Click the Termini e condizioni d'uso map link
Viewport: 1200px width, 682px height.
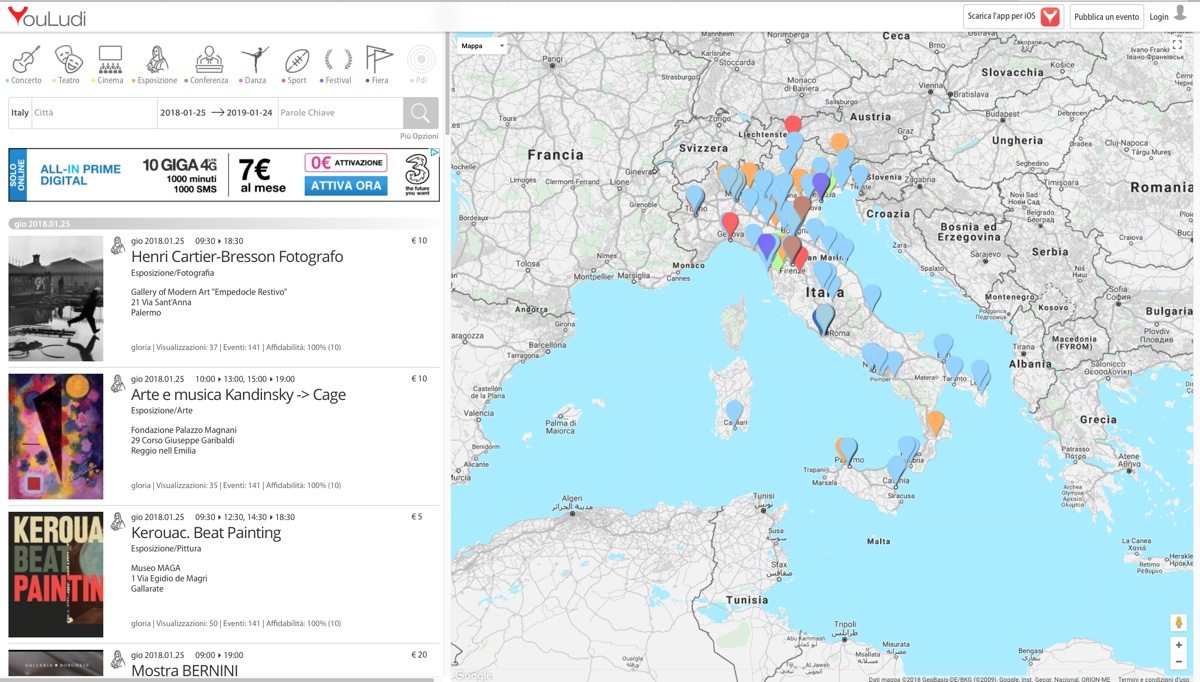1153,679
